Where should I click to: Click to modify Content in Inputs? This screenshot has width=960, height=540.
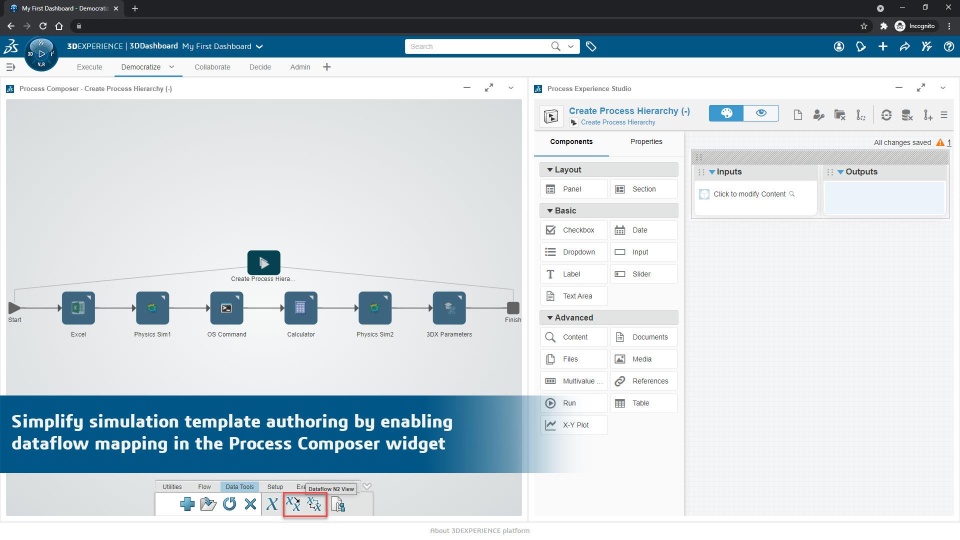point(749,194)
